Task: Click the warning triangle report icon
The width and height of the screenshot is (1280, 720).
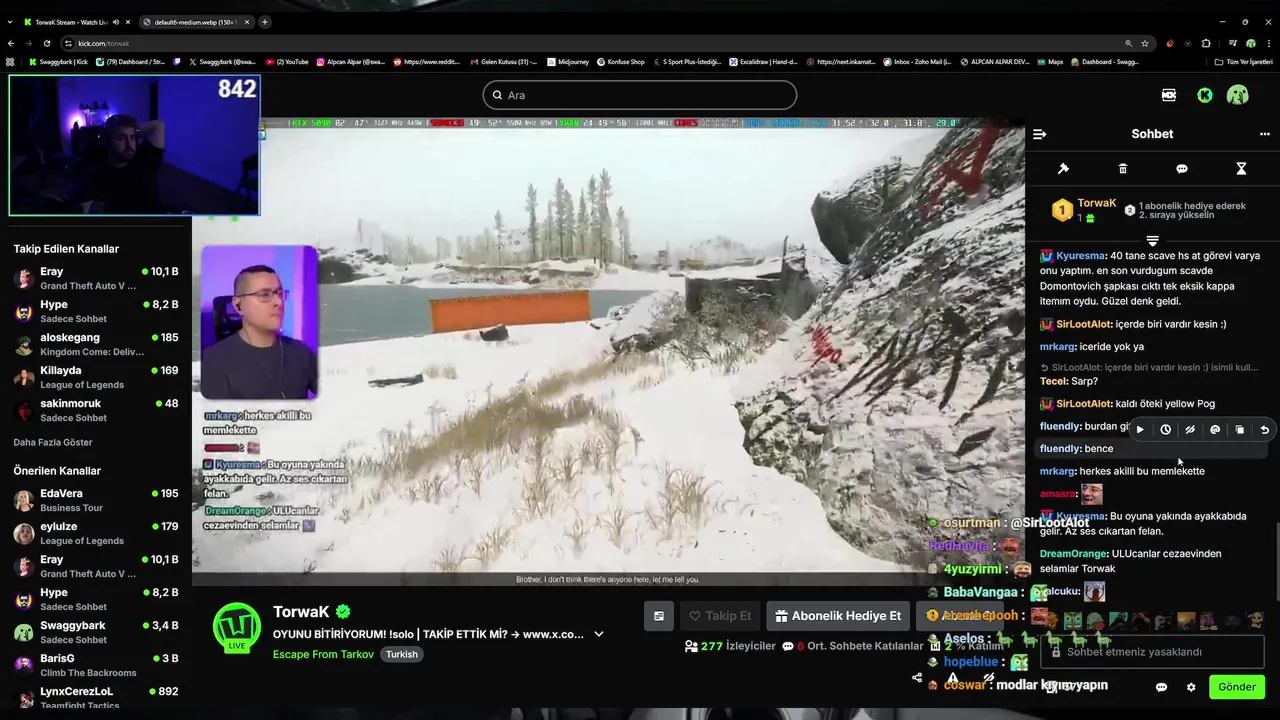Action: point(953,678)
